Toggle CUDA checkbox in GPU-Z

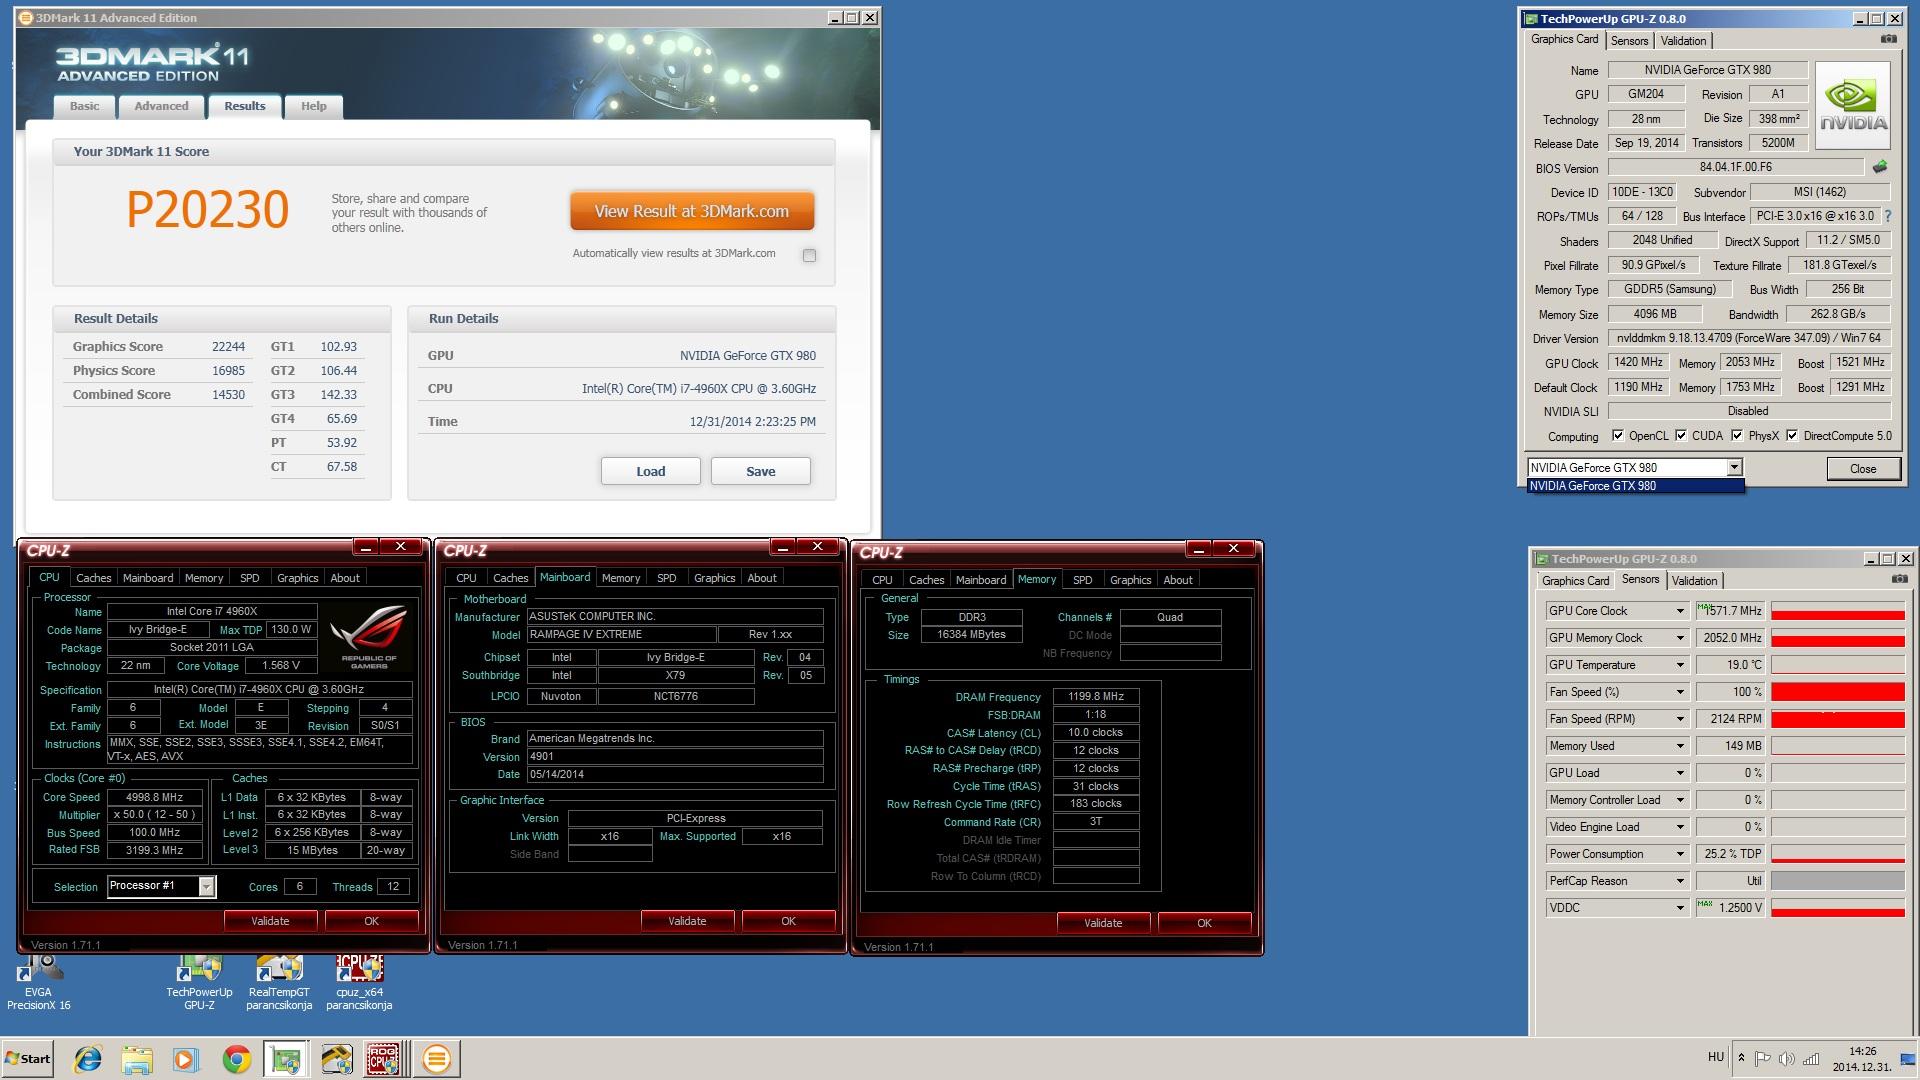pyautogui.click(x=1681, y=435)
